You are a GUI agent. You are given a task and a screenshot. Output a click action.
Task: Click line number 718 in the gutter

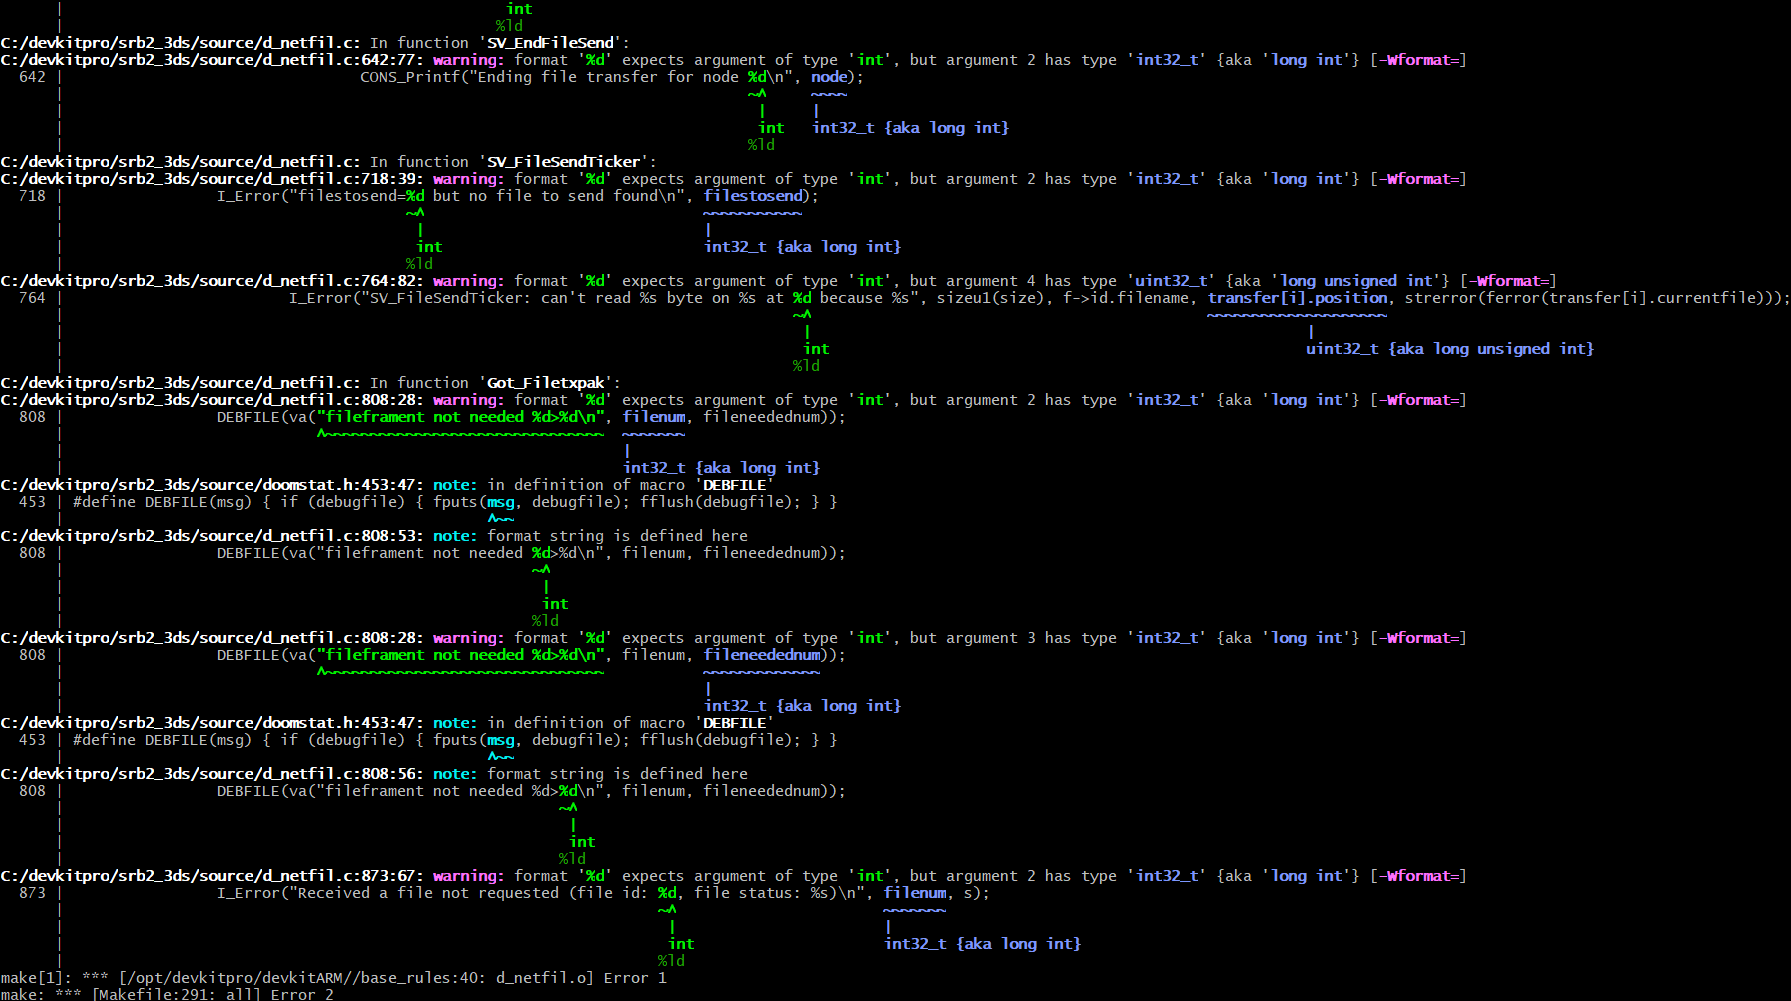point(32,196)
